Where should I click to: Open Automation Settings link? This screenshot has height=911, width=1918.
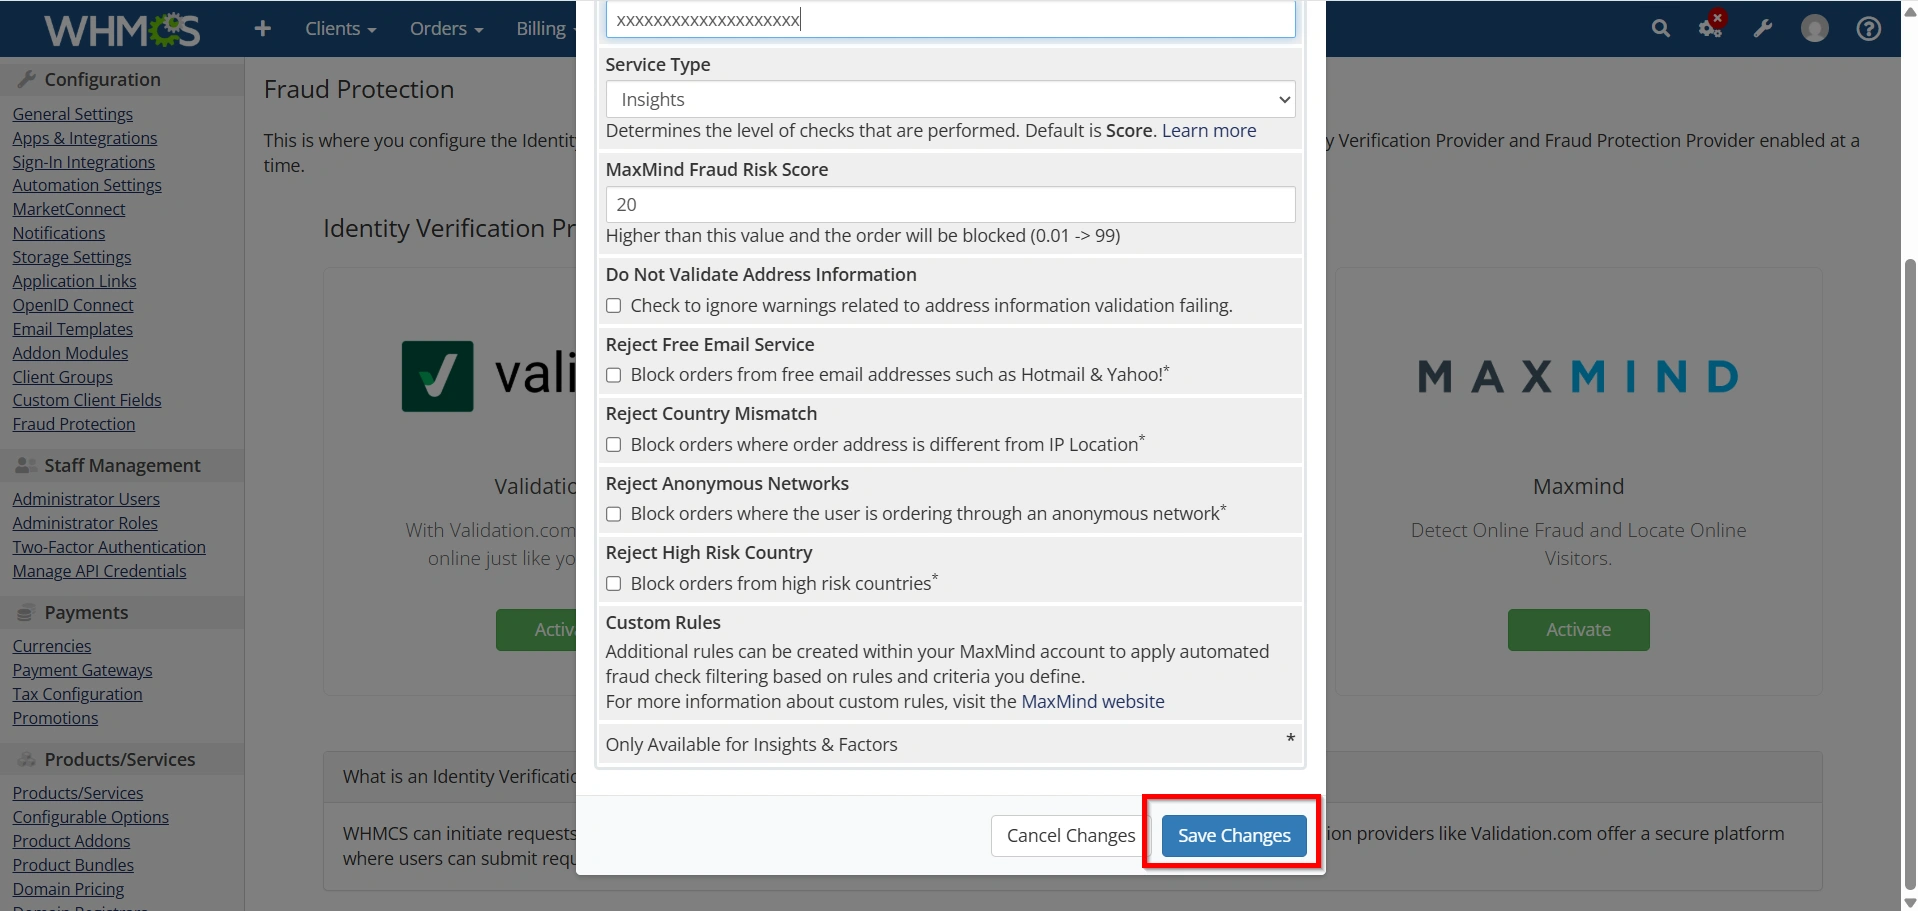point(87,185)
